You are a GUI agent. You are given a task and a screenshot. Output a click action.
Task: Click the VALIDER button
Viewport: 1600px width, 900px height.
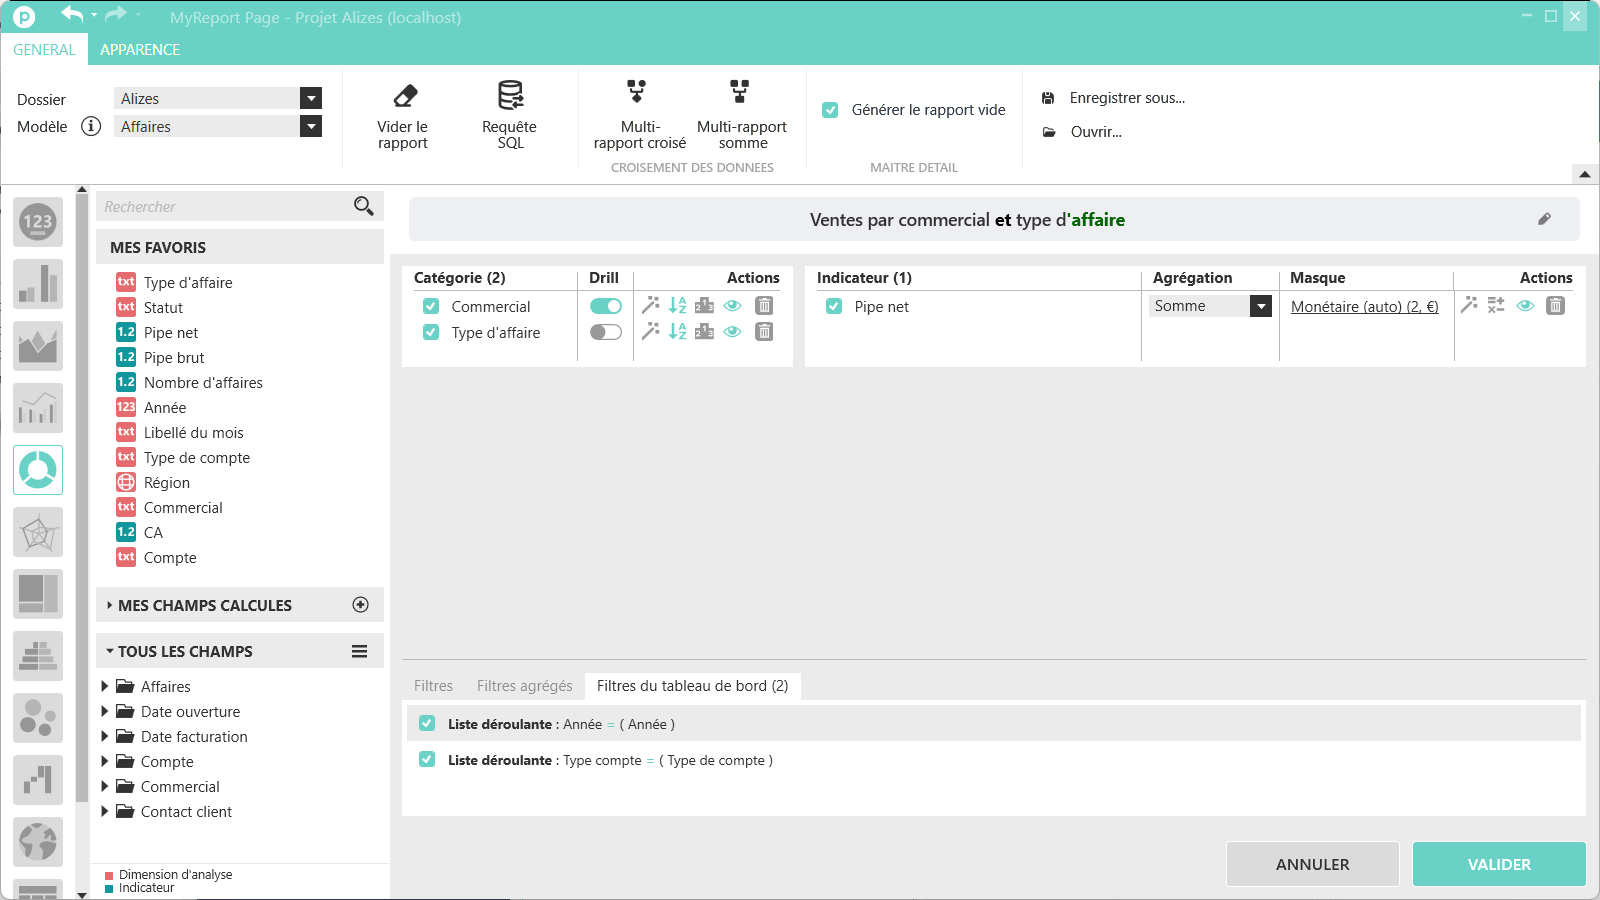(x=1498, y=864)
